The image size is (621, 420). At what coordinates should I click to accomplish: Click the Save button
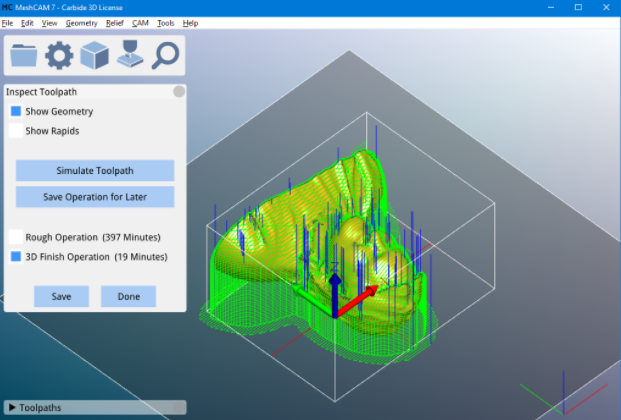(x=61, y=296)
